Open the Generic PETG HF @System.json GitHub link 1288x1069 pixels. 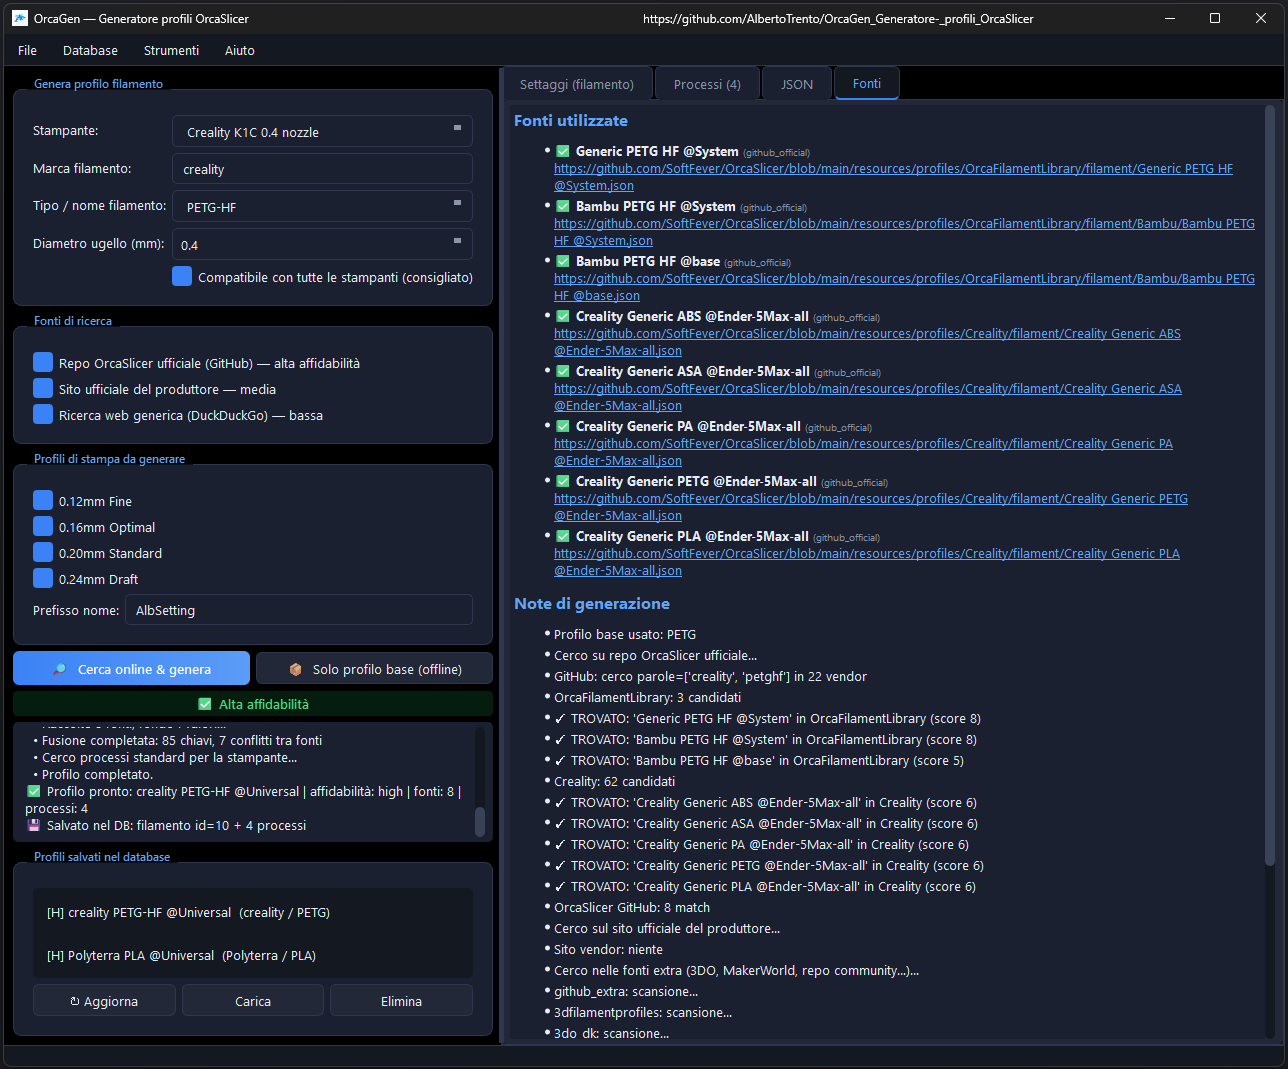point(893,177)
